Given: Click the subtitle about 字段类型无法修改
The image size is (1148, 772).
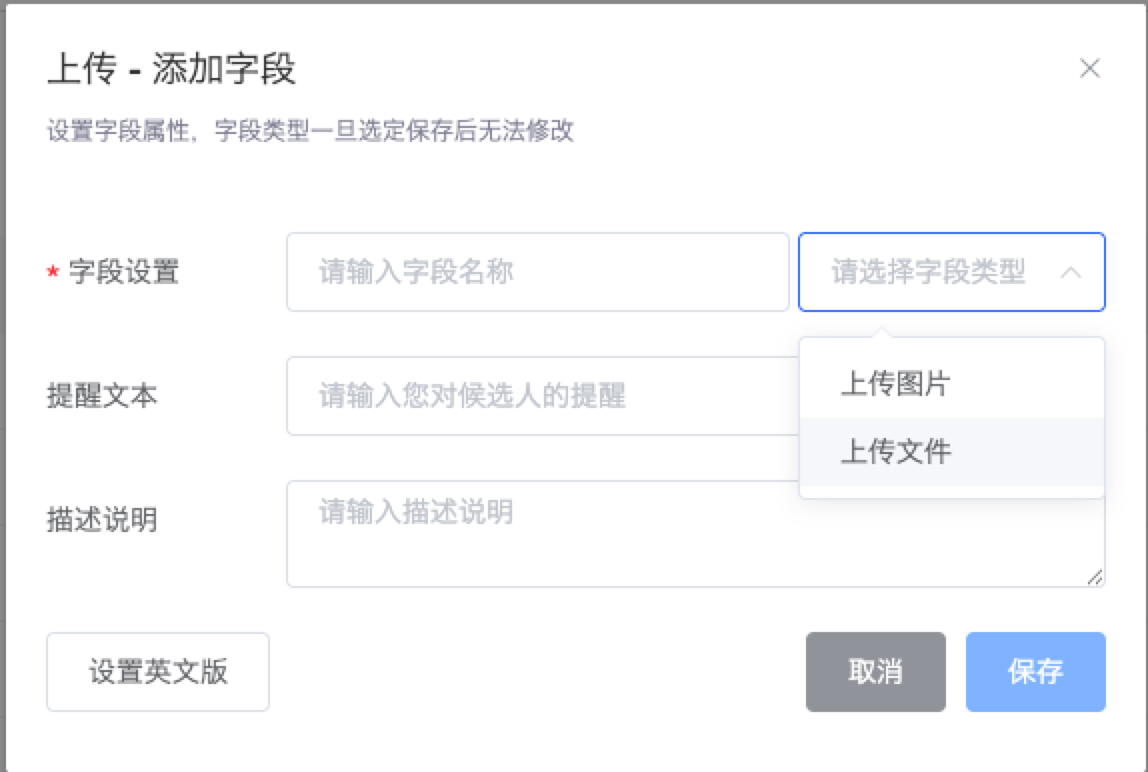Looking at the screenshot, I should click(310, 131).
